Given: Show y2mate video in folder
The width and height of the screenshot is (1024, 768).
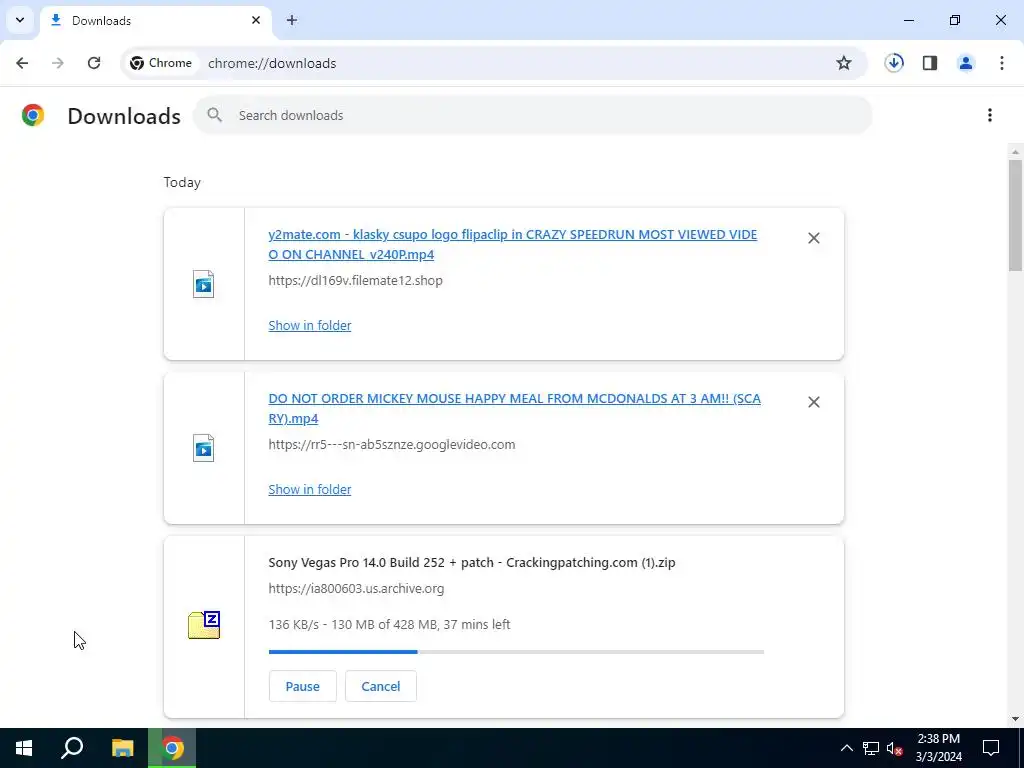Looking at the screenshot, I should click(x=310, y=325).
